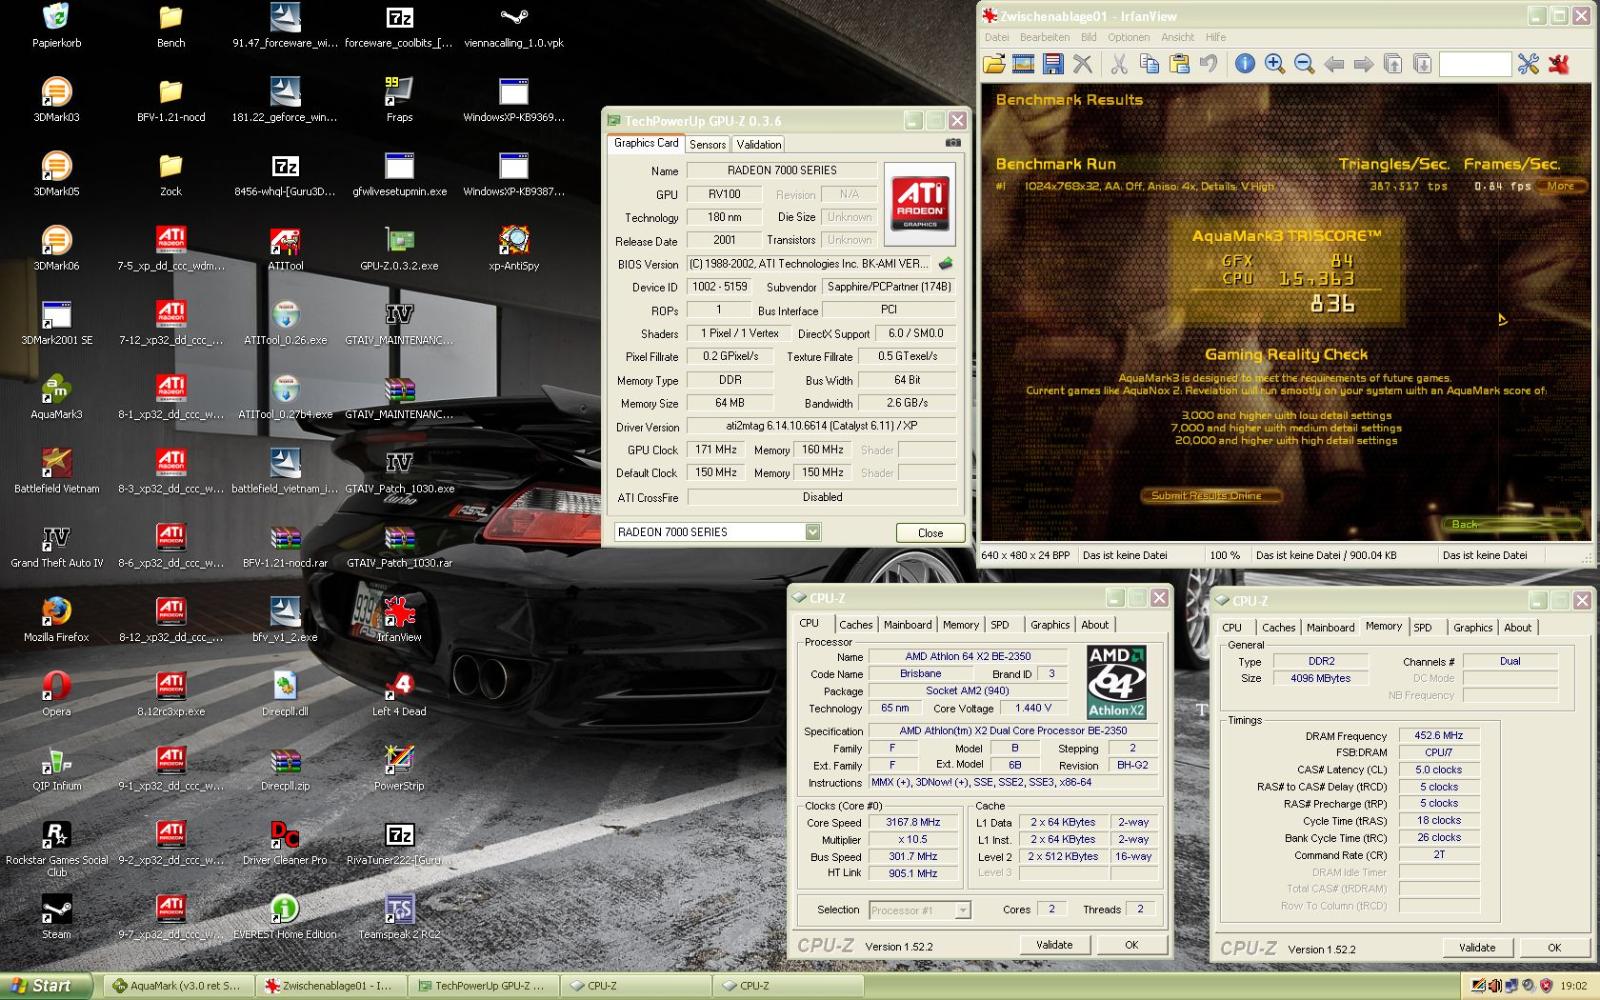Viewport: 1600px width, 1000px height.
Task: Go to previous image in IrfanView
Action: coord(1334,64)
